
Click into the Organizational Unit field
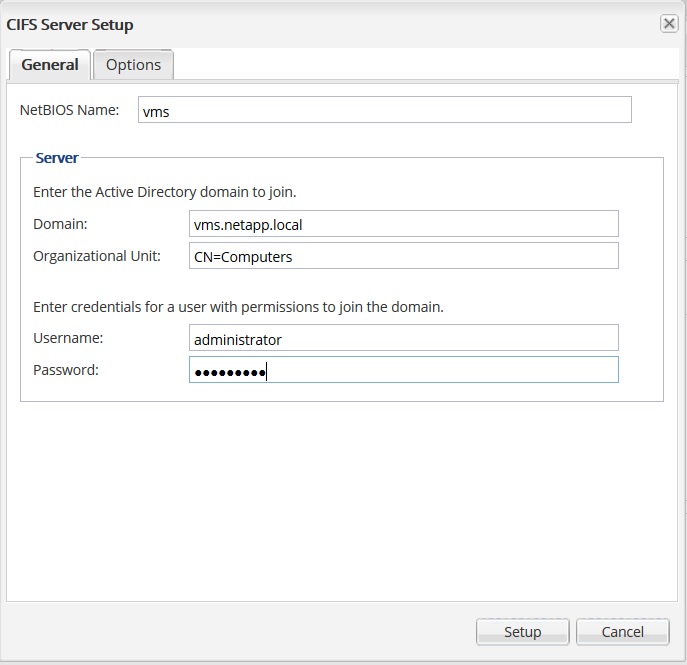click(403, 257)
